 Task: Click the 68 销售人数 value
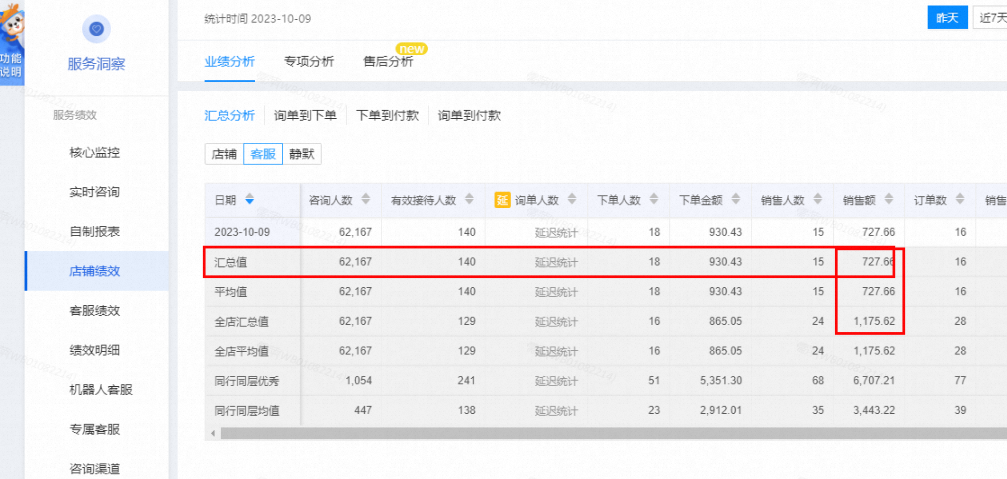coord(818,381)
